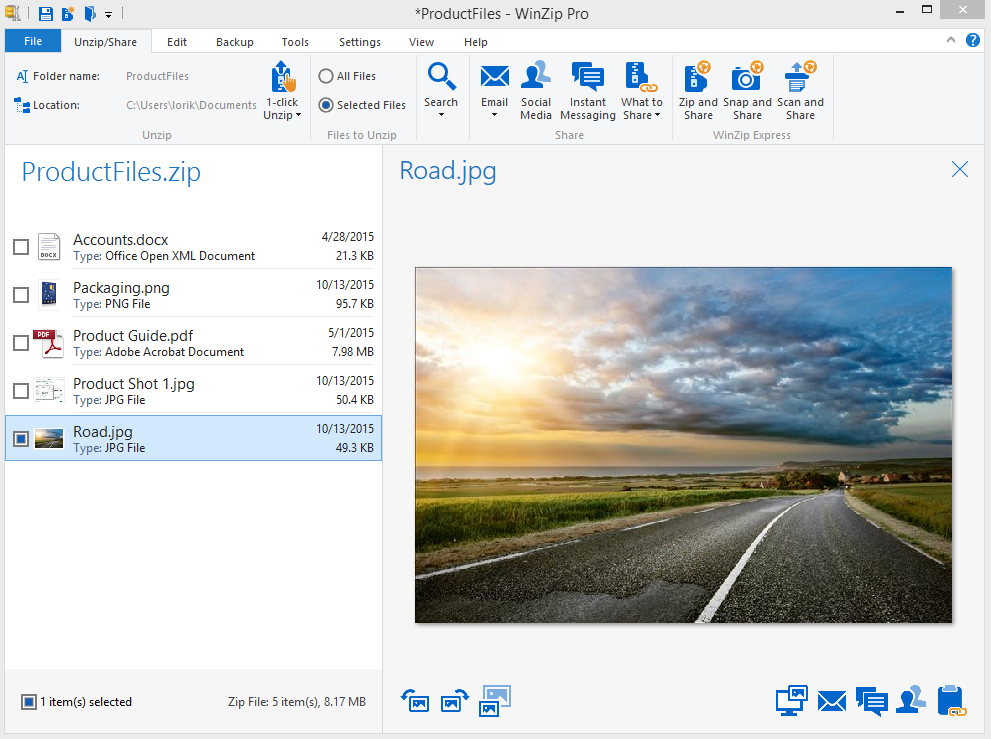
Task: Click the 1-click Unzip icon
Action: [x=282, y=76]
